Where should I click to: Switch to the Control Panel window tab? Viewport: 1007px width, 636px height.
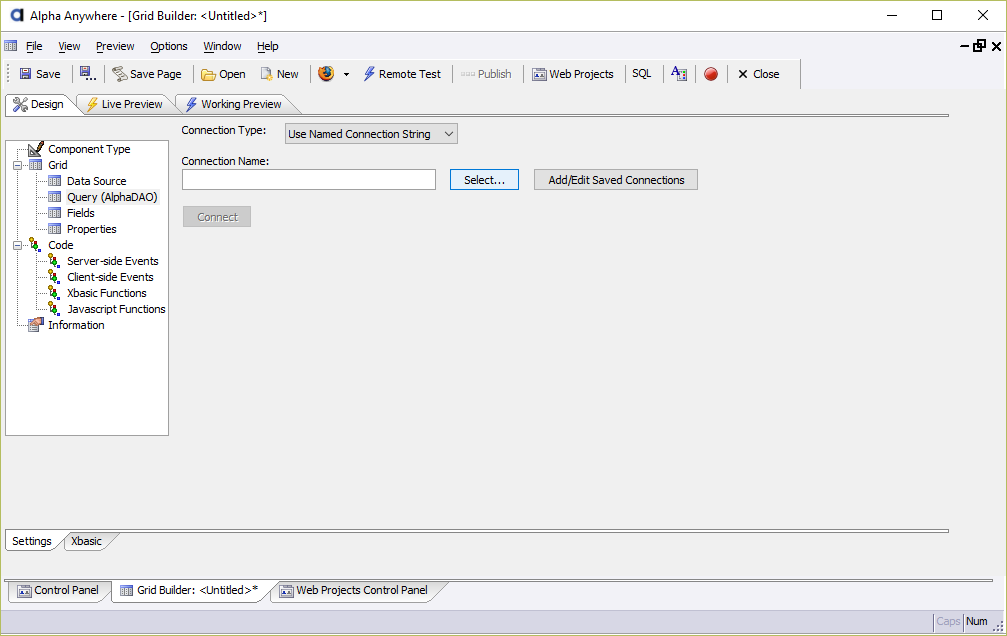coord(58,590)
